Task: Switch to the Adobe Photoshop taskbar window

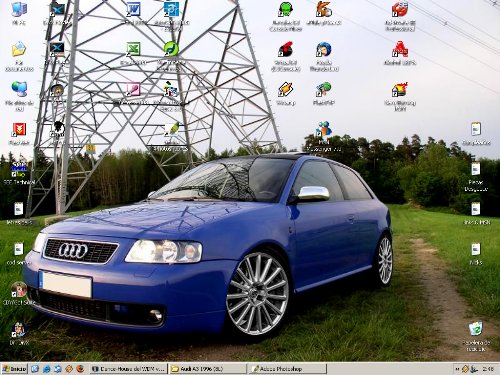Action: [287, 369]
